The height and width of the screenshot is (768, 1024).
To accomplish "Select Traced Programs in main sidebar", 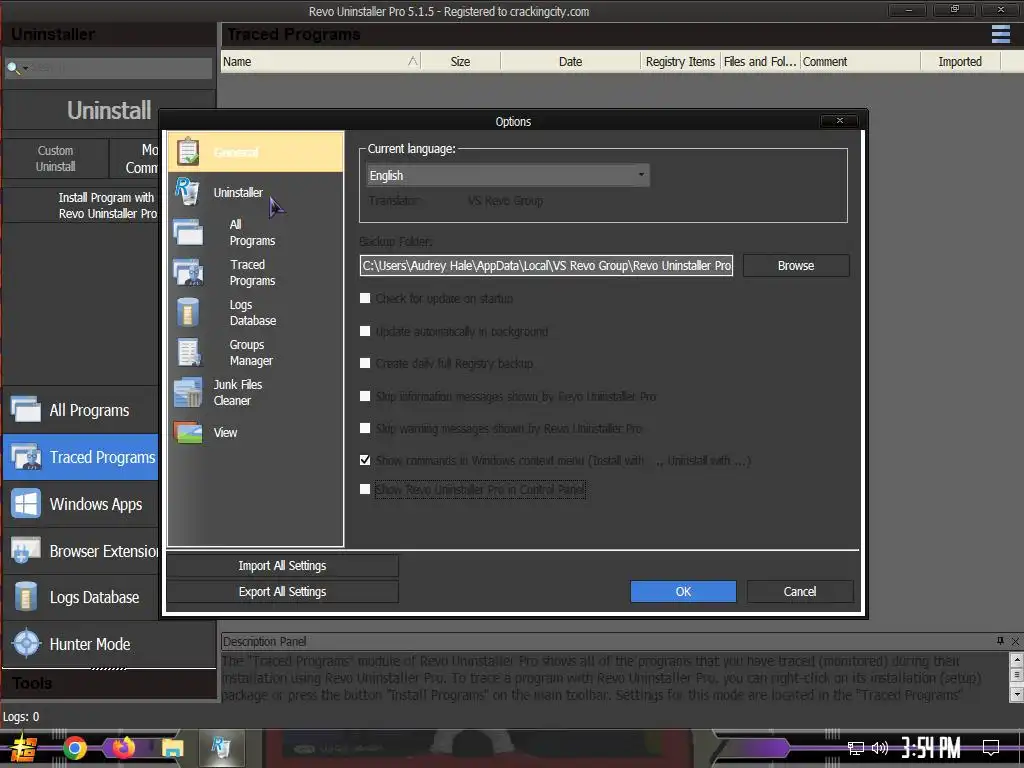I will pos(80,457).
